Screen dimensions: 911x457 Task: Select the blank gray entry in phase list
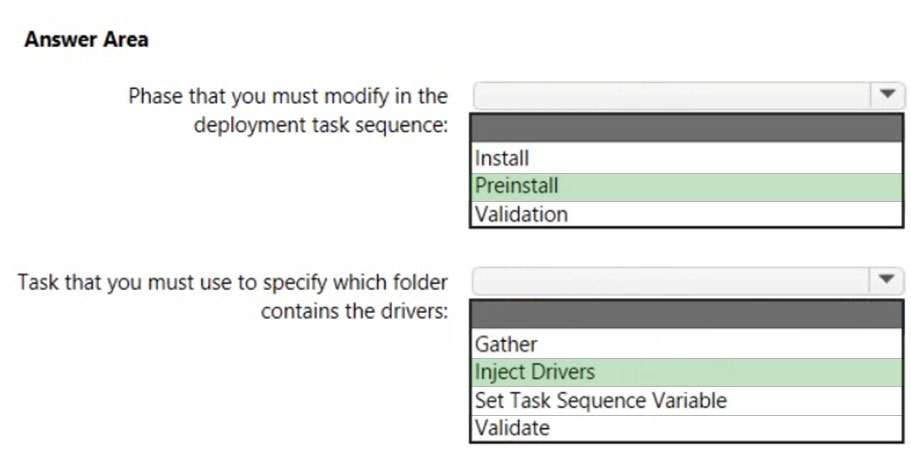click(x=687, y=128)
